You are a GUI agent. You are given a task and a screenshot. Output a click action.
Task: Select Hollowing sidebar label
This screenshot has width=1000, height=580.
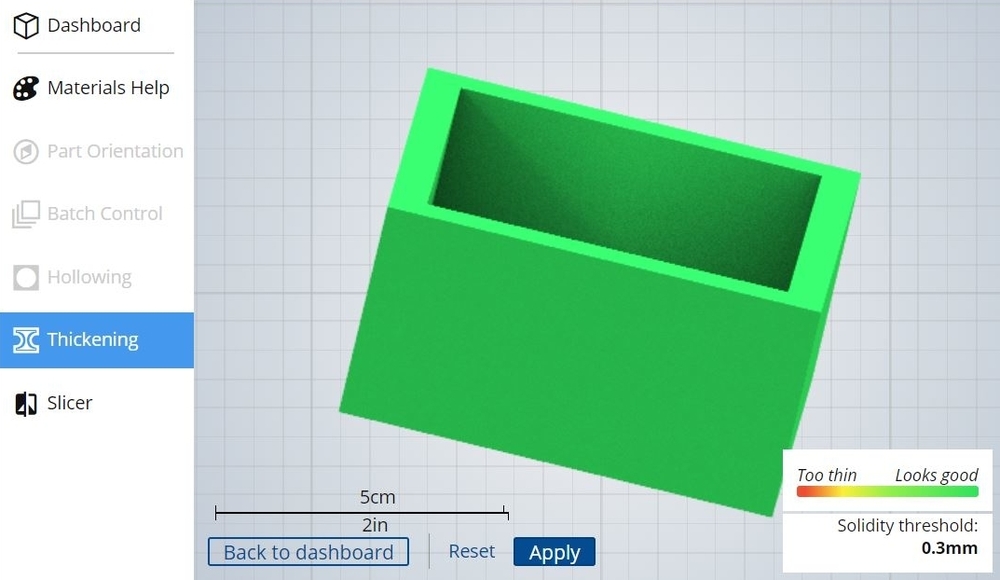(x=89, y=277)
